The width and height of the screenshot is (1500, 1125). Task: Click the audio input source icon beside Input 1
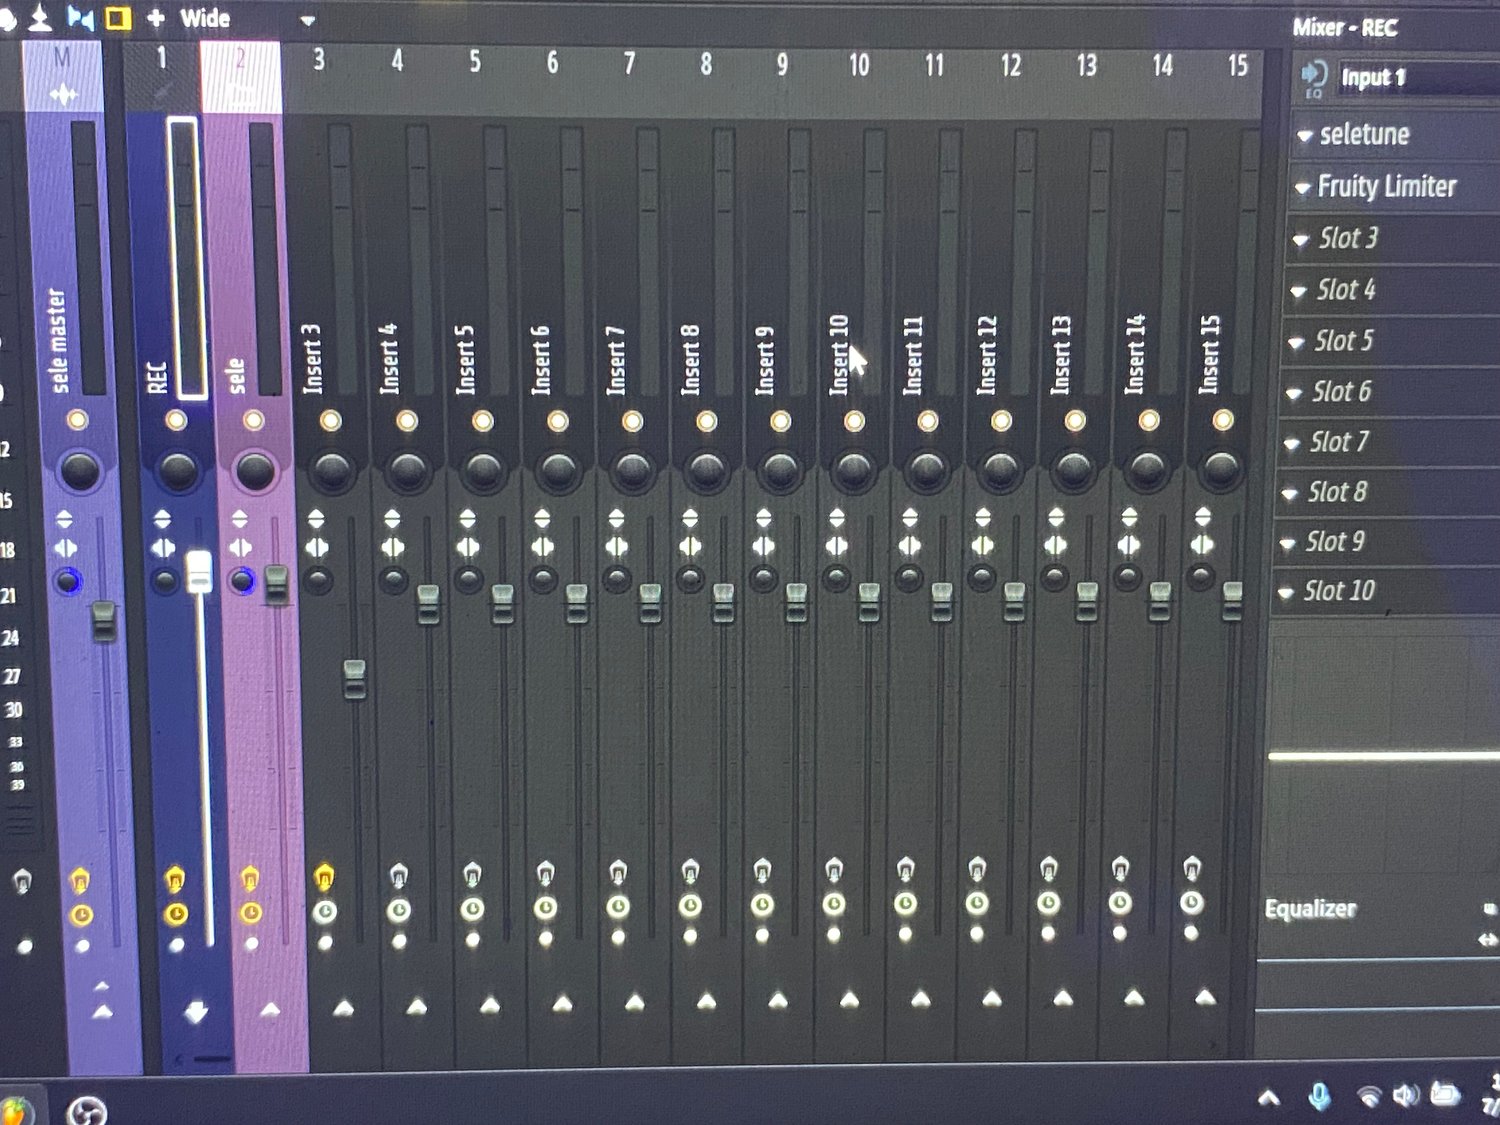(x=1313, y=78)
